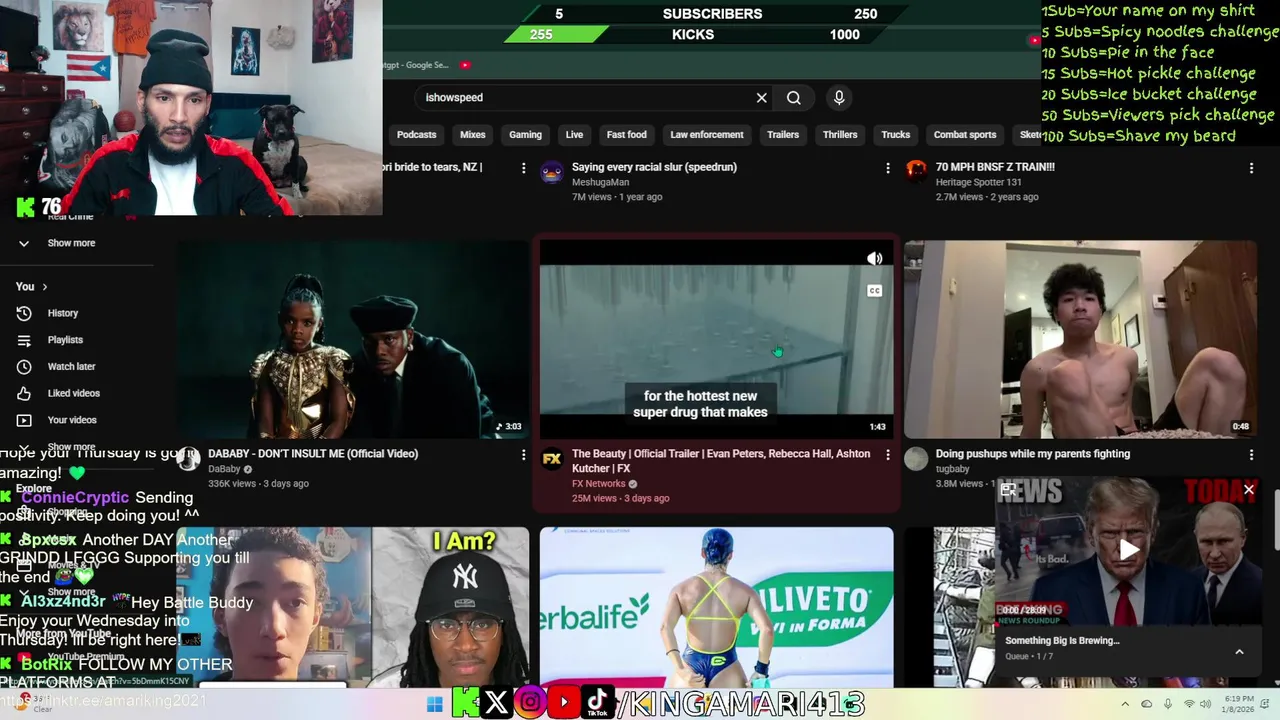This screenshot has width=1280, height=720.
Task: Open the MeshugaMan channel avatar
Action: (x=552, y=172)
